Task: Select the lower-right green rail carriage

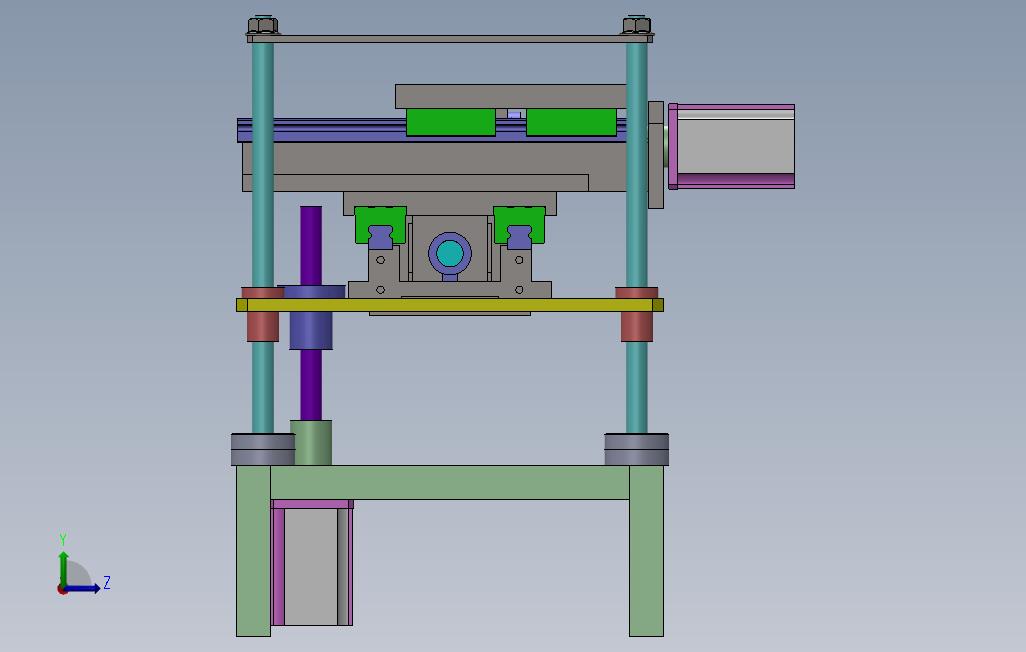Action: click(x=519, y=225)
